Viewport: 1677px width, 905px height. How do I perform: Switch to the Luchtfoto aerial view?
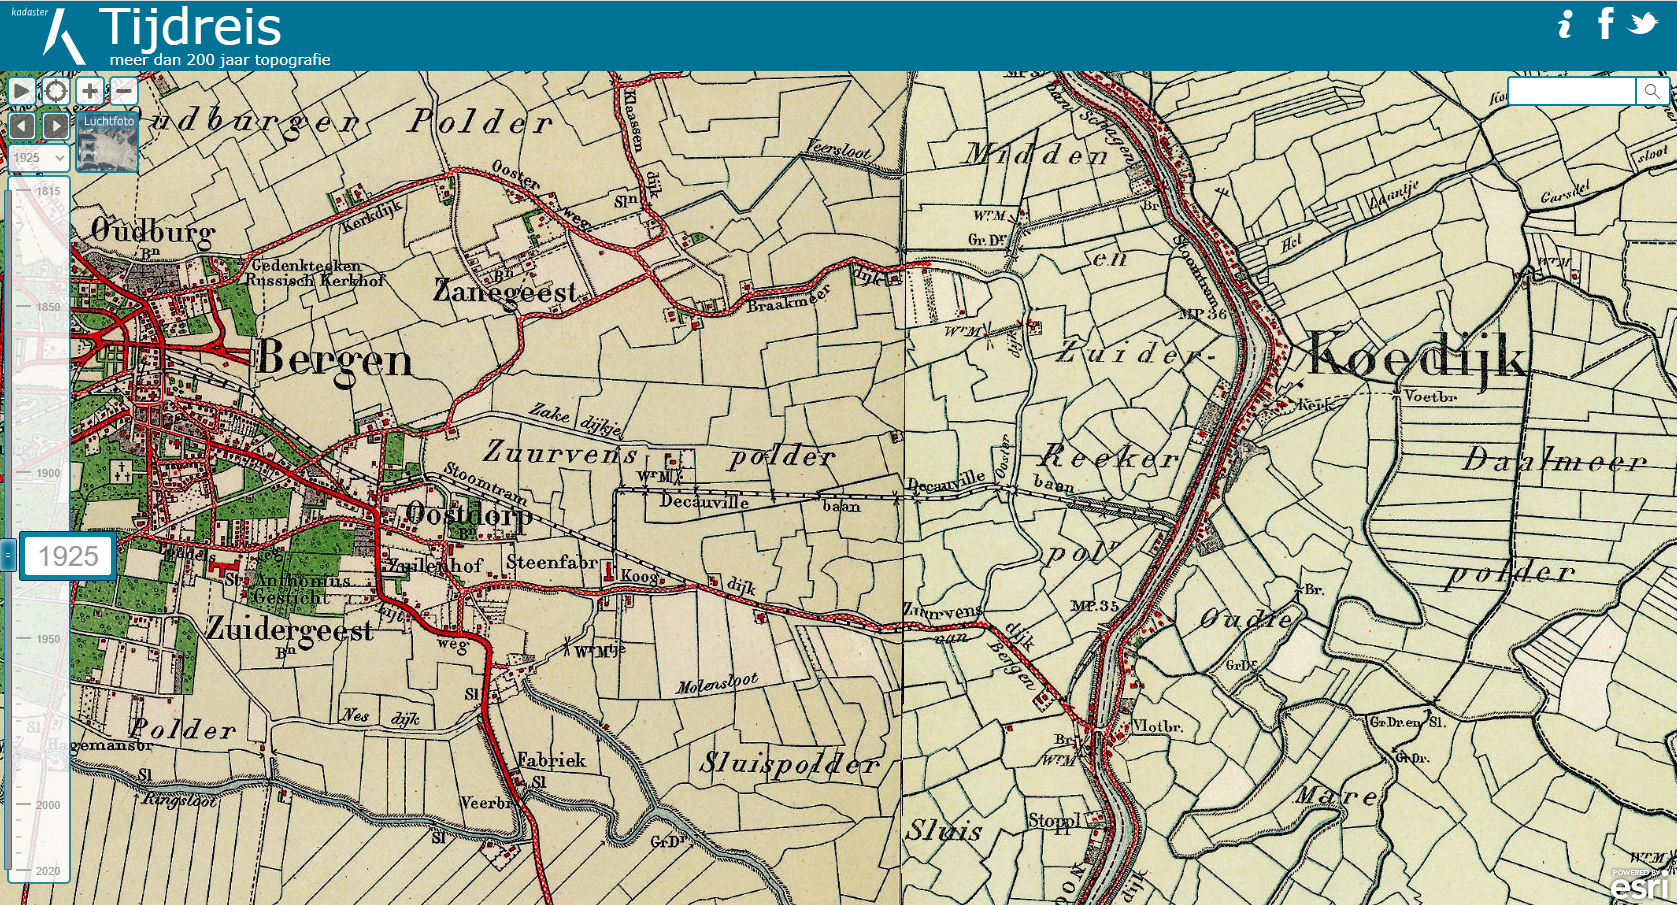tap(108, 142)
